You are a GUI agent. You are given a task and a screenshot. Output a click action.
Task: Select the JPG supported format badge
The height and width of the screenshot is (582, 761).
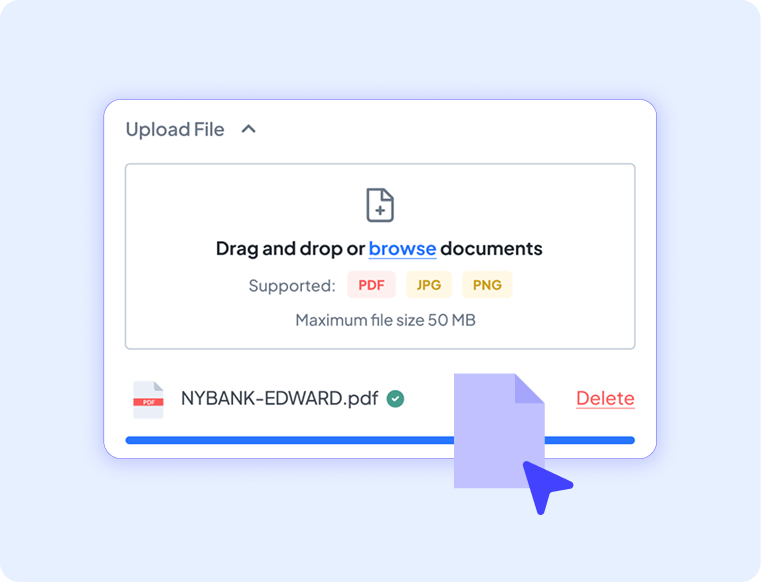pyautogui.click(x=429, y=285)
